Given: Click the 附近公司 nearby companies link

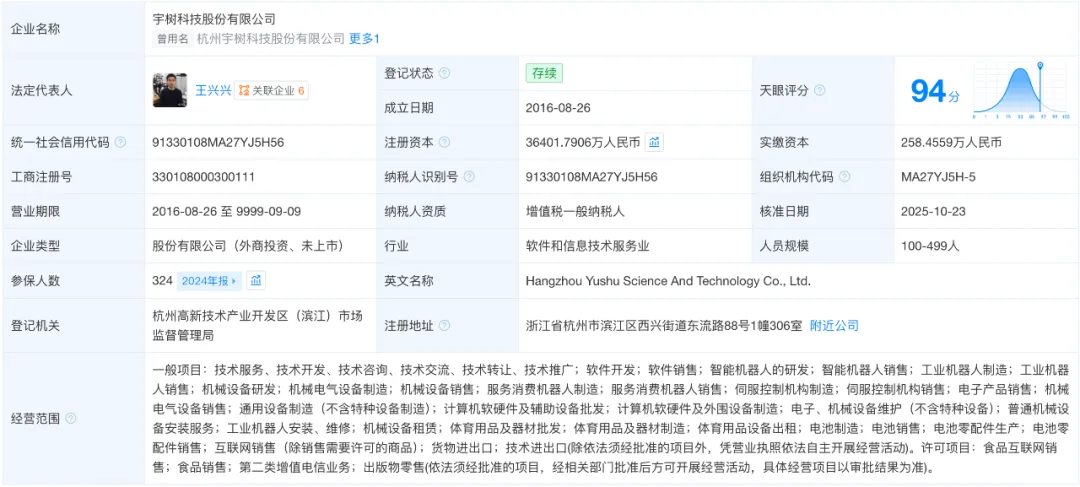Looking at the screenshot, I should click(834, 325).
